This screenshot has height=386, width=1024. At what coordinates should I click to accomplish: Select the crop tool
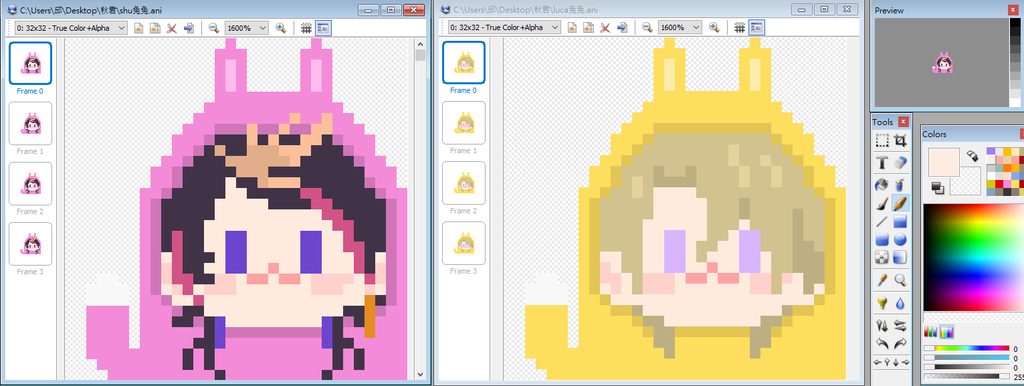pos(900,140)
